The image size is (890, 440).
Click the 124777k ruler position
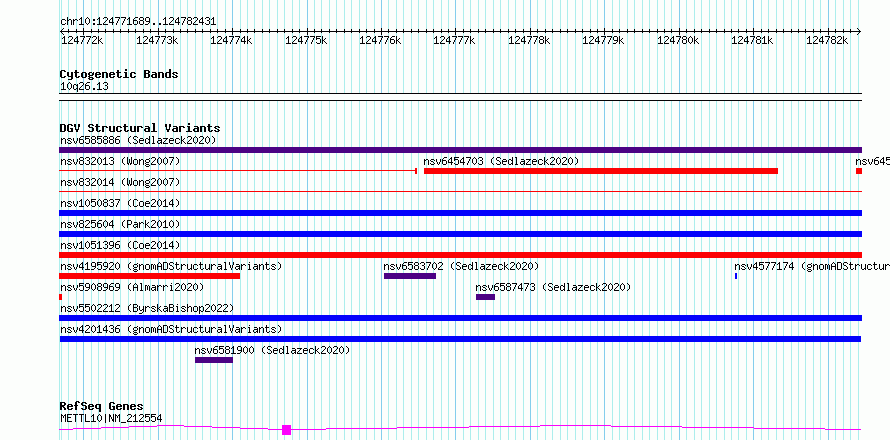[455, 40]
